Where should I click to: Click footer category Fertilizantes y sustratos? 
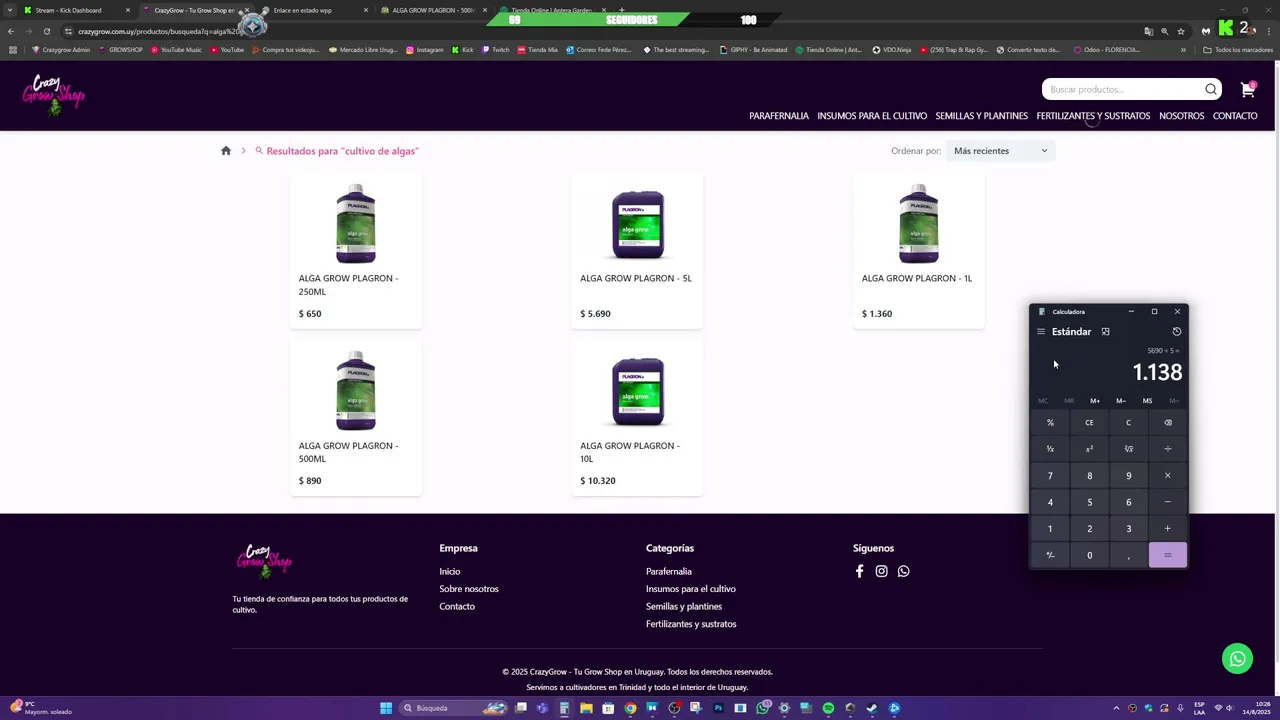point(691,624)
